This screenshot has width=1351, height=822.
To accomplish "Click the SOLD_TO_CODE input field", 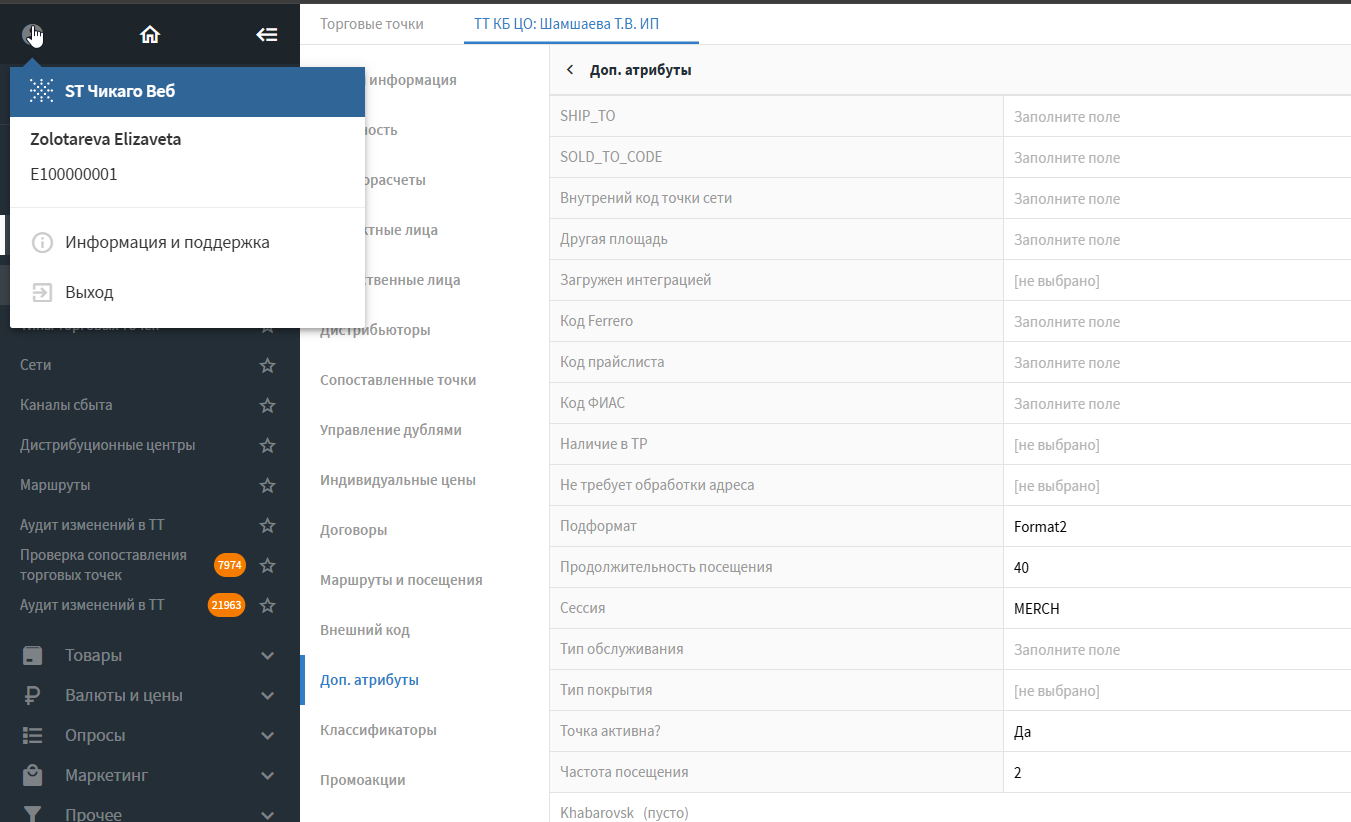I will (x=1177, y=158).
